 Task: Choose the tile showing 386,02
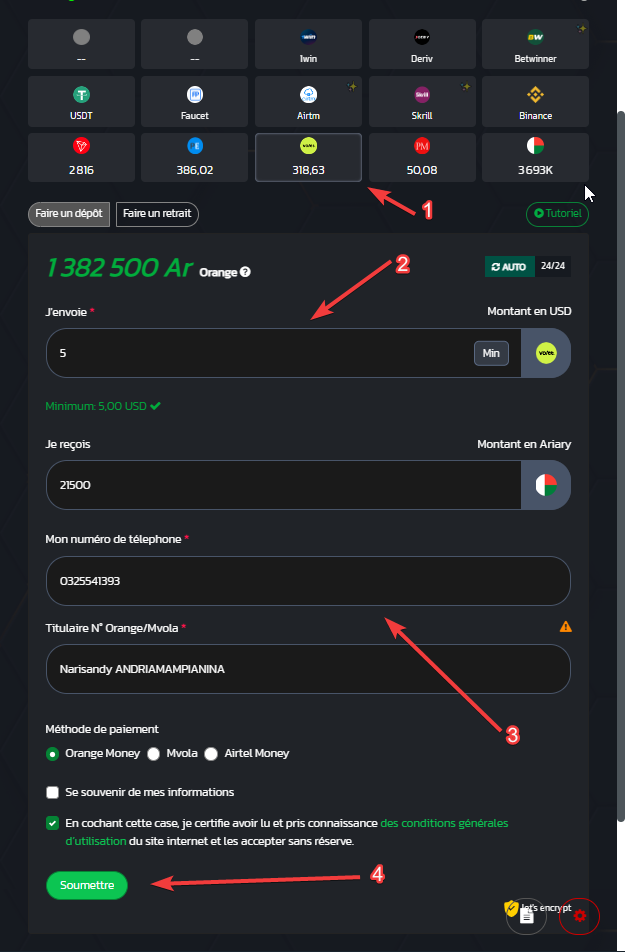[x=194, y=157]
